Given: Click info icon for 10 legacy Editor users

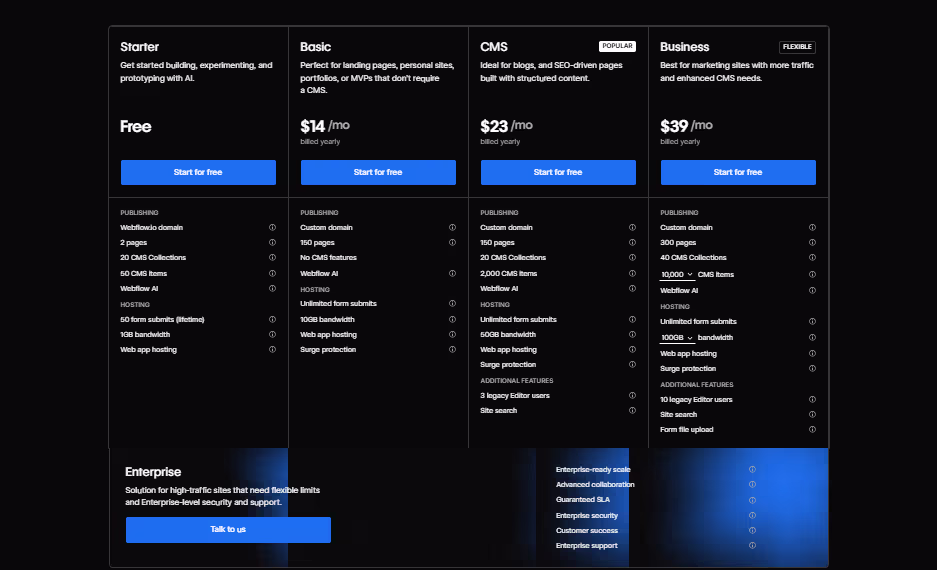Looking at the screenshot, I should 812,399.
